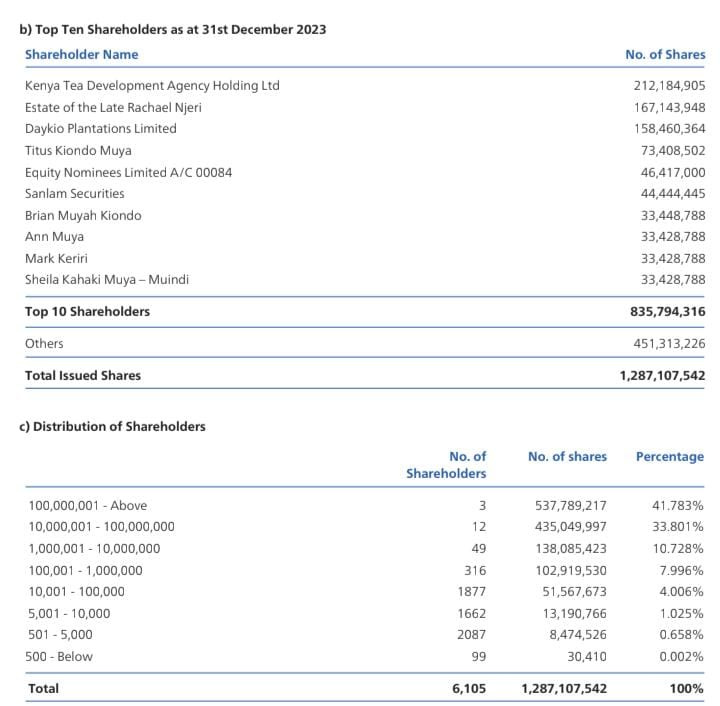
Task: Click the percentage 7.996%
Action: pos(681,571)
